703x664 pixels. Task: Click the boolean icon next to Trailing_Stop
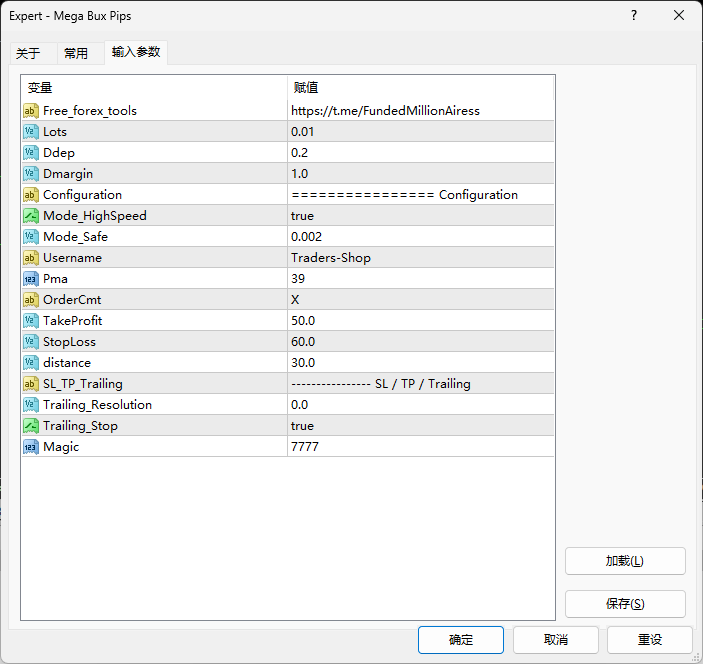tap(31, 426)
